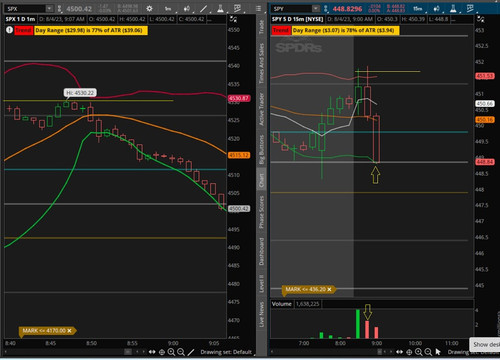
Task: Click SPX Day Range ATR yellow label
Action: pos(90,30)
